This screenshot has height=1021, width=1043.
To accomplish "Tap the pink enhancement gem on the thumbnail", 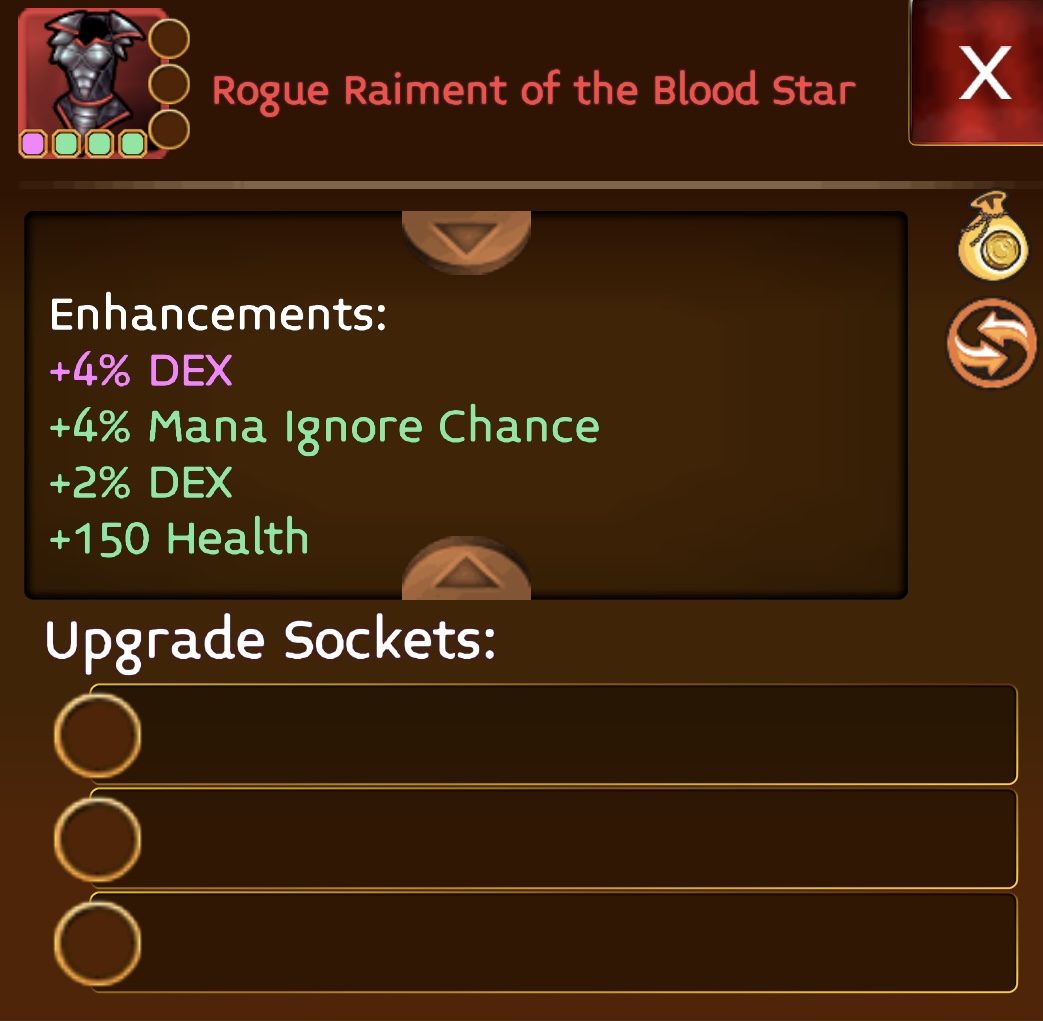I will pos(33,144).
